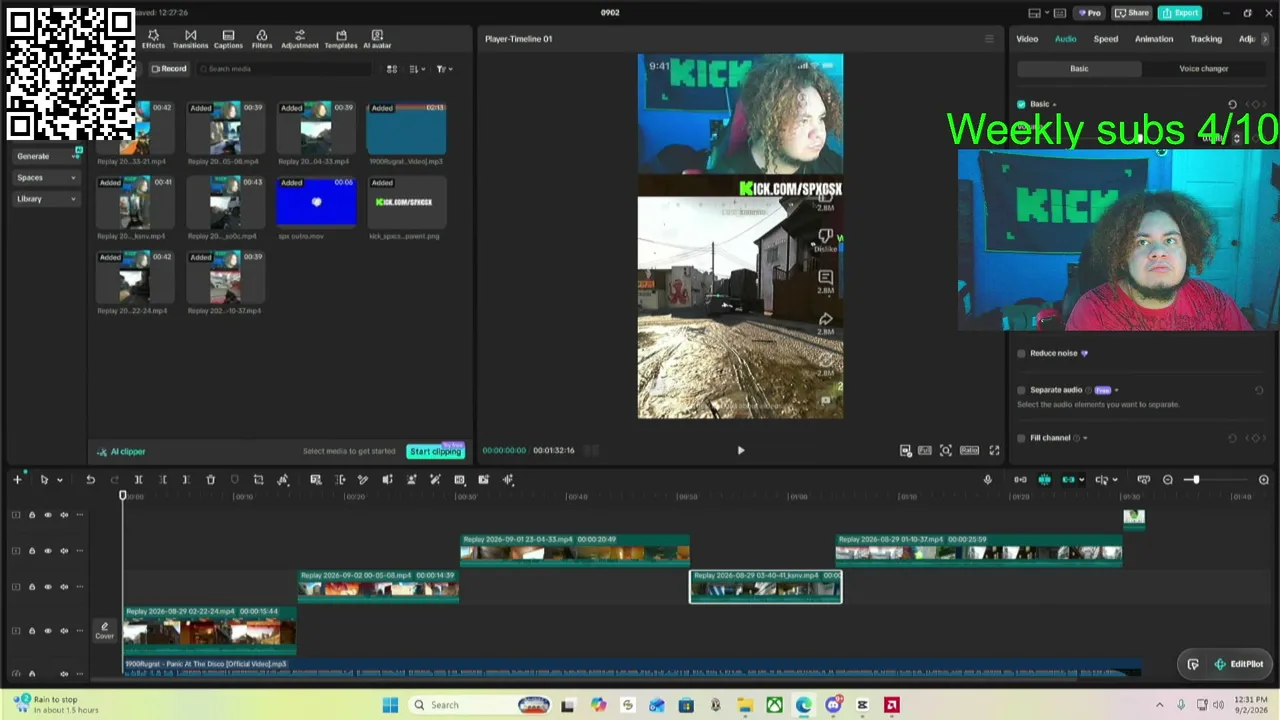Screen dimensions: 1280x720
Task: Enable the Separate audio checkbox
Action: click(x=1021, y=390)
